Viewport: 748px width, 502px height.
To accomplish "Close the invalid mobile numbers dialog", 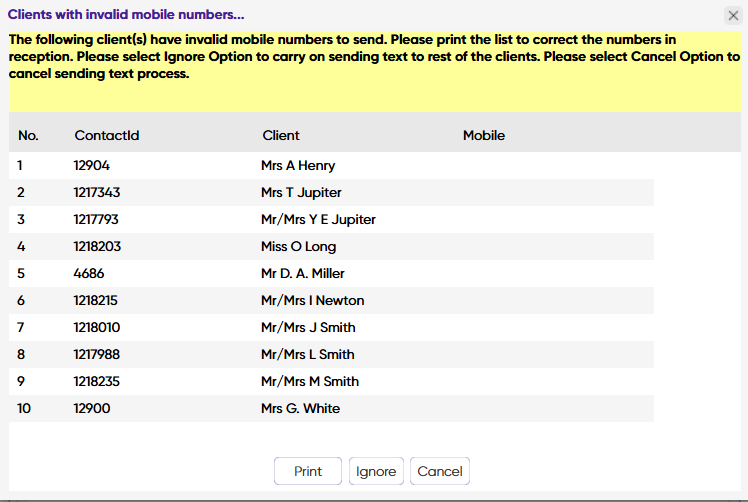I will [x=733, y=16].
